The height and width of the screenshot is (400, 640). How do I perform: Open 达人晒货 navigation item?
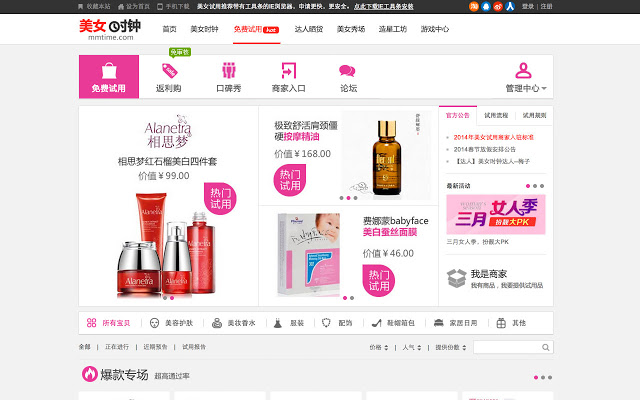click(309, 29)
